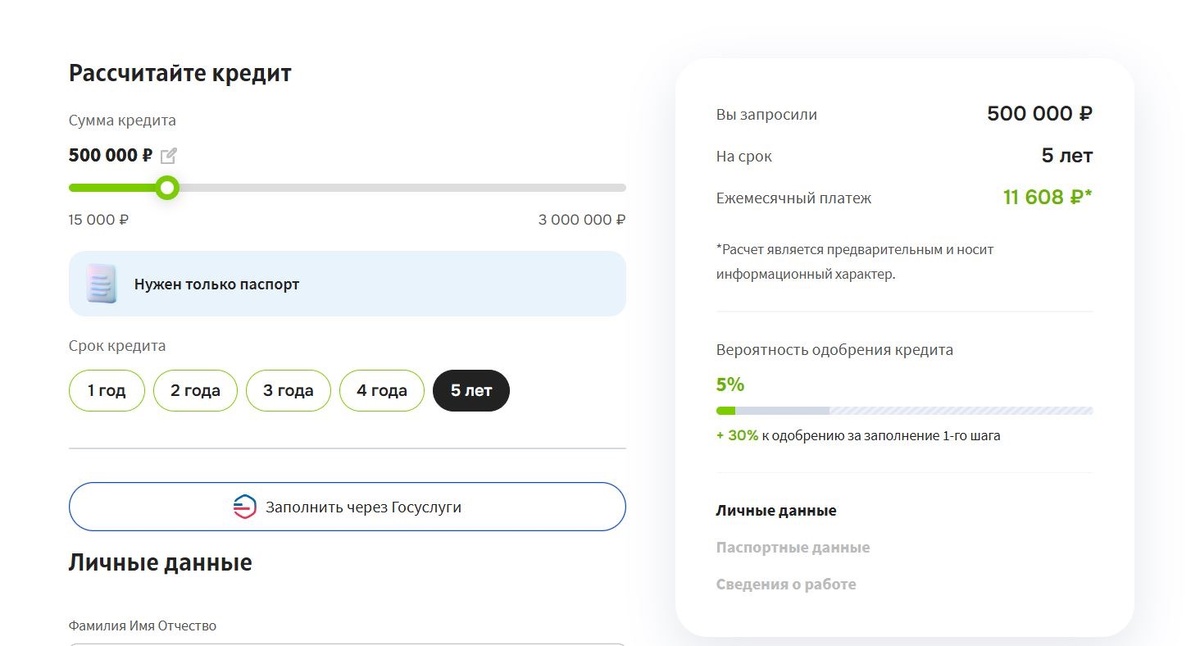The height and width of the screenshot is (646, 1200).
Task: Click the 500 000 ₽ requested amount value
Action: 1039,113
